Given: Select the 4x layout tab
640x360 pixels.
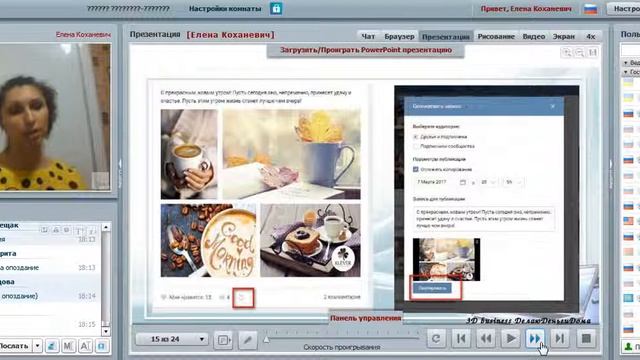Looking at the screenshot, I should coord(591,36).
